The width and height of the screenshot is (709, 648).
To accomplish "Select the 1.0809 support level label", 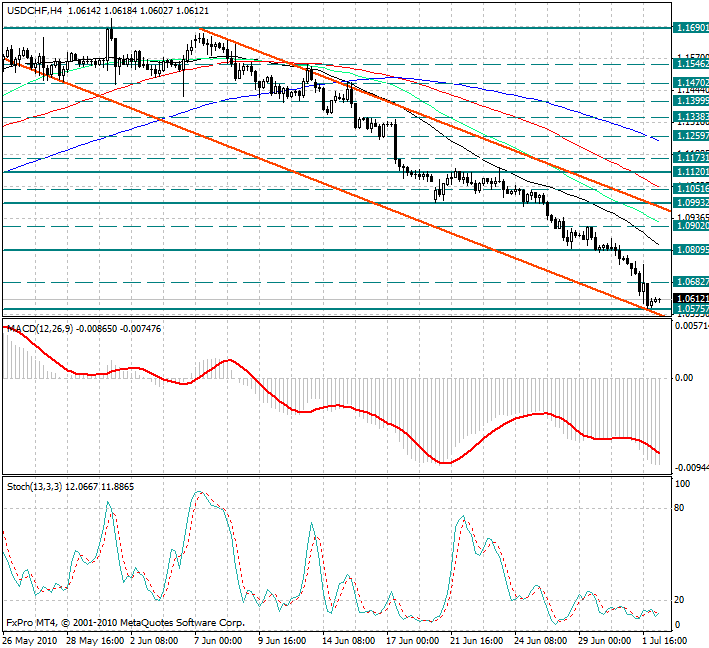I will coord(691,249).
